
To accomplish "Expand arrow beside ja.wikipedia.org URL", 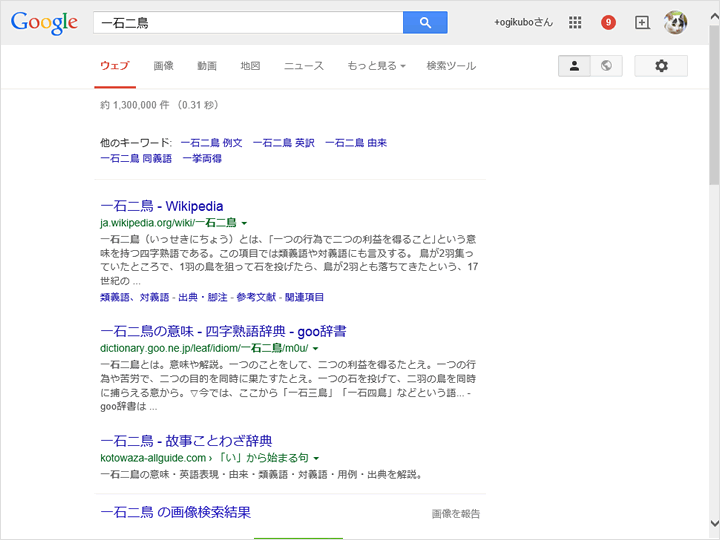I will coord(244,224).
